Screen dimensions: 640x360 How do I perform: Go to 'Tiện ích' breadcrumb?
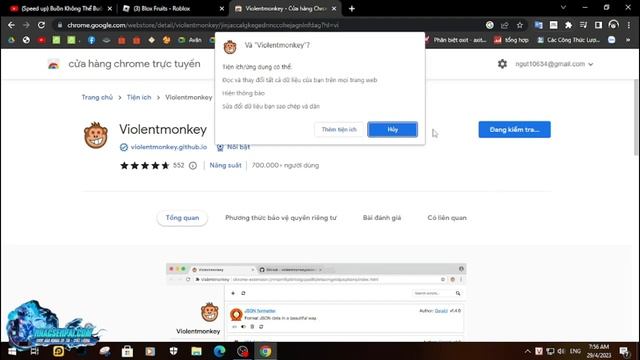(139, 97)
